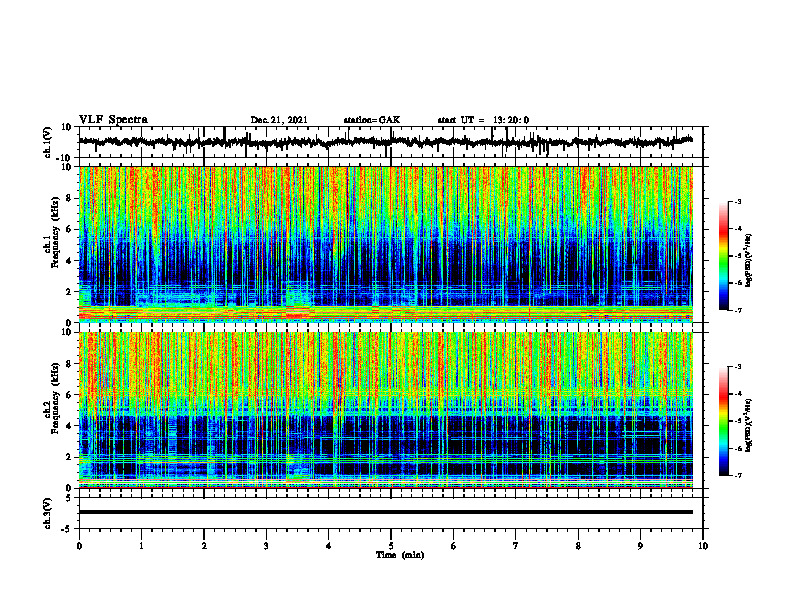Click the "2" kHz tick on ch.2 spectrogram axis

coord(69,457)
